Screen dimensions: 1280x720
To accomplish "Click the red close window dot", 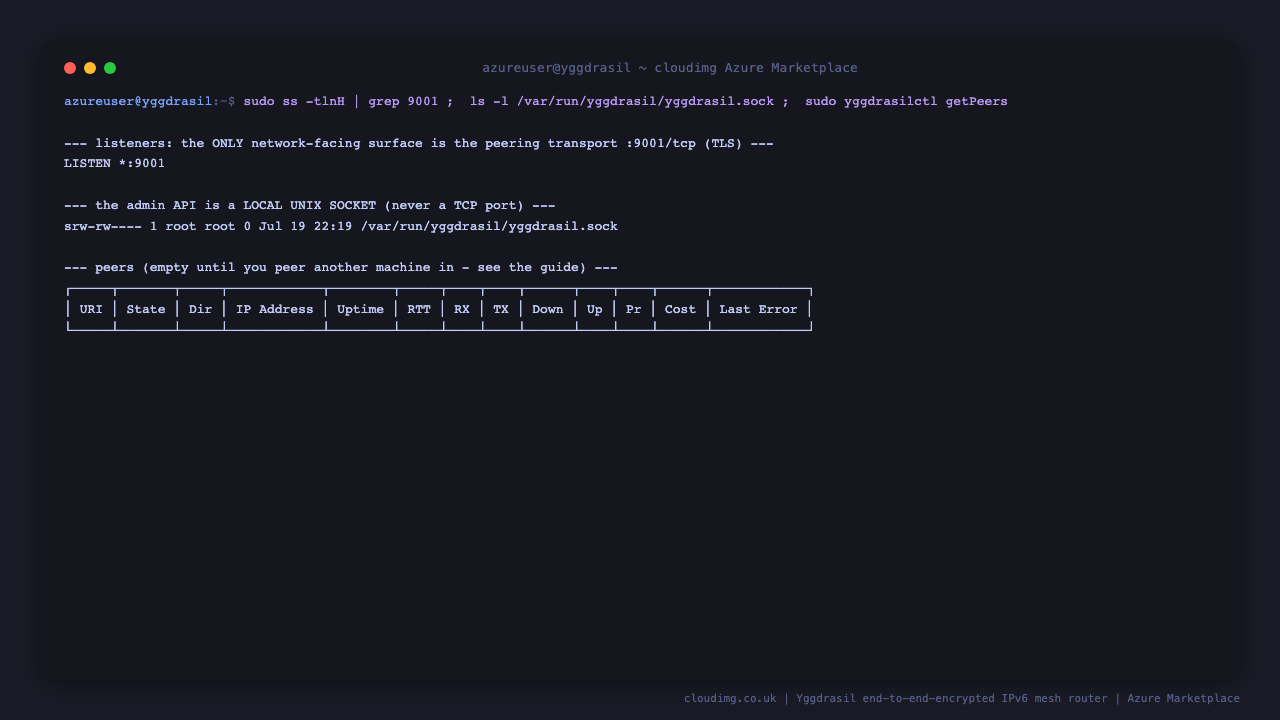I will (x=70, y=68).
